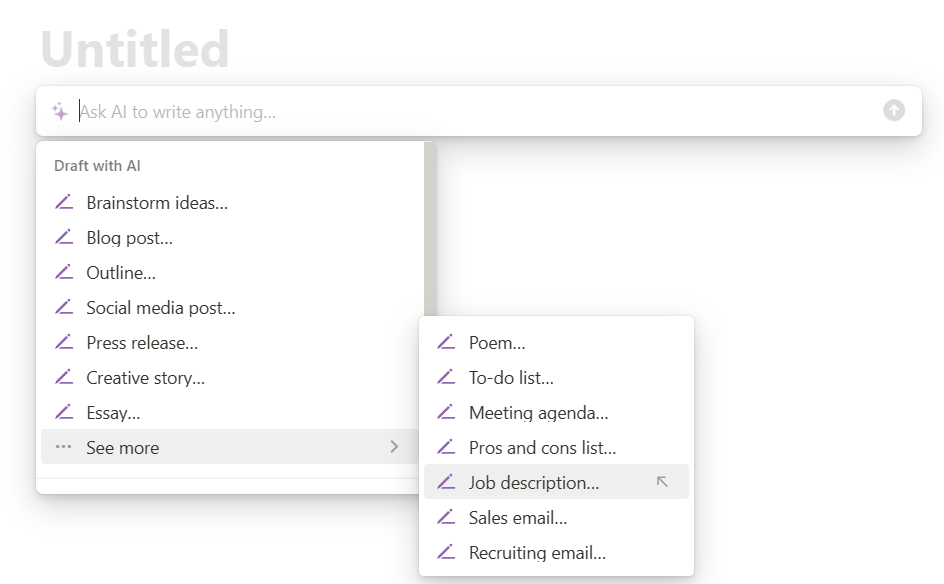Image resolution: width=944 pixels, height=584 pixels.
Task: Select Social media post option
Action: pyautogui.click(x=160, y=308)
